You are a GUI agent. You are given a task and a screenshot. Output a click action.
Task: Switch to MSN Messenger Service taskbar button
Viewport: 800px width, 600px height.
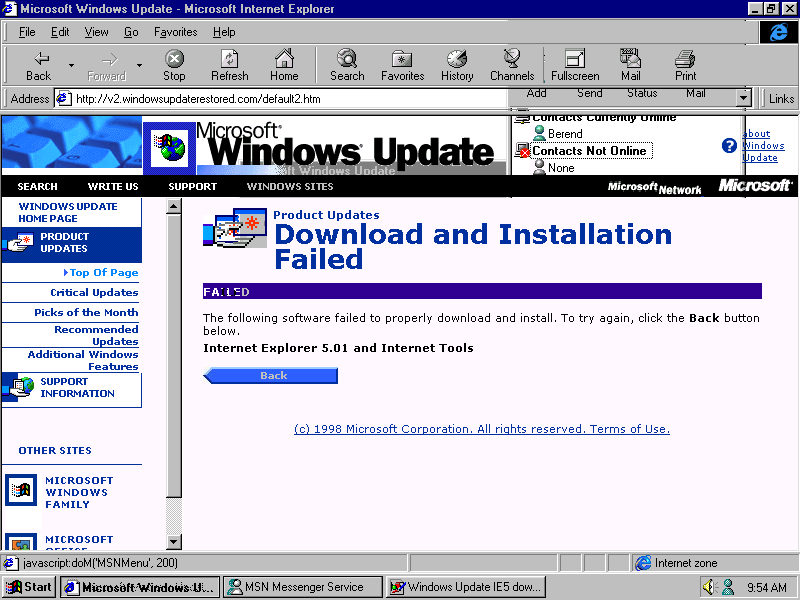coord(302,587)
